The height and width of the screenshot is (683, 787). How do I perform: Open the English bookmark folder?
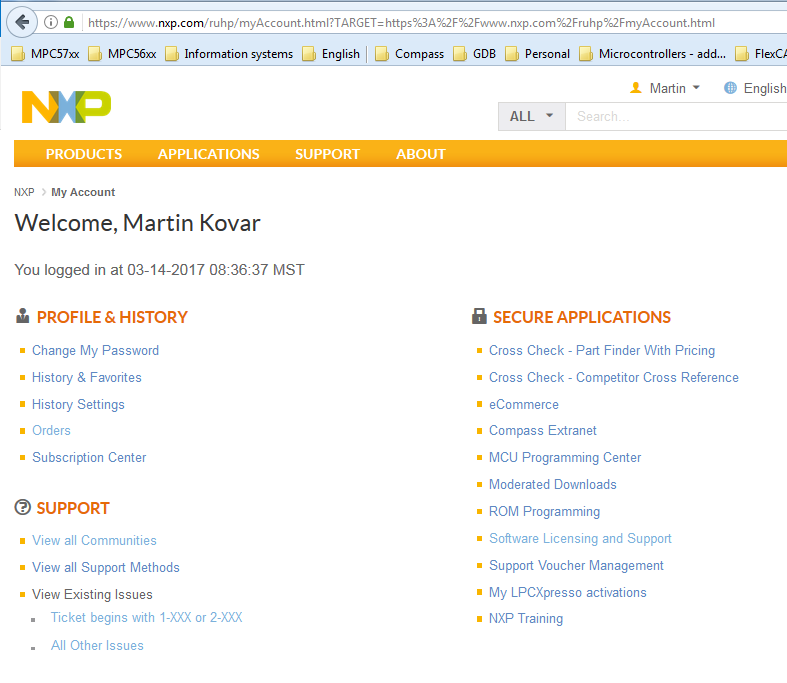331,54
